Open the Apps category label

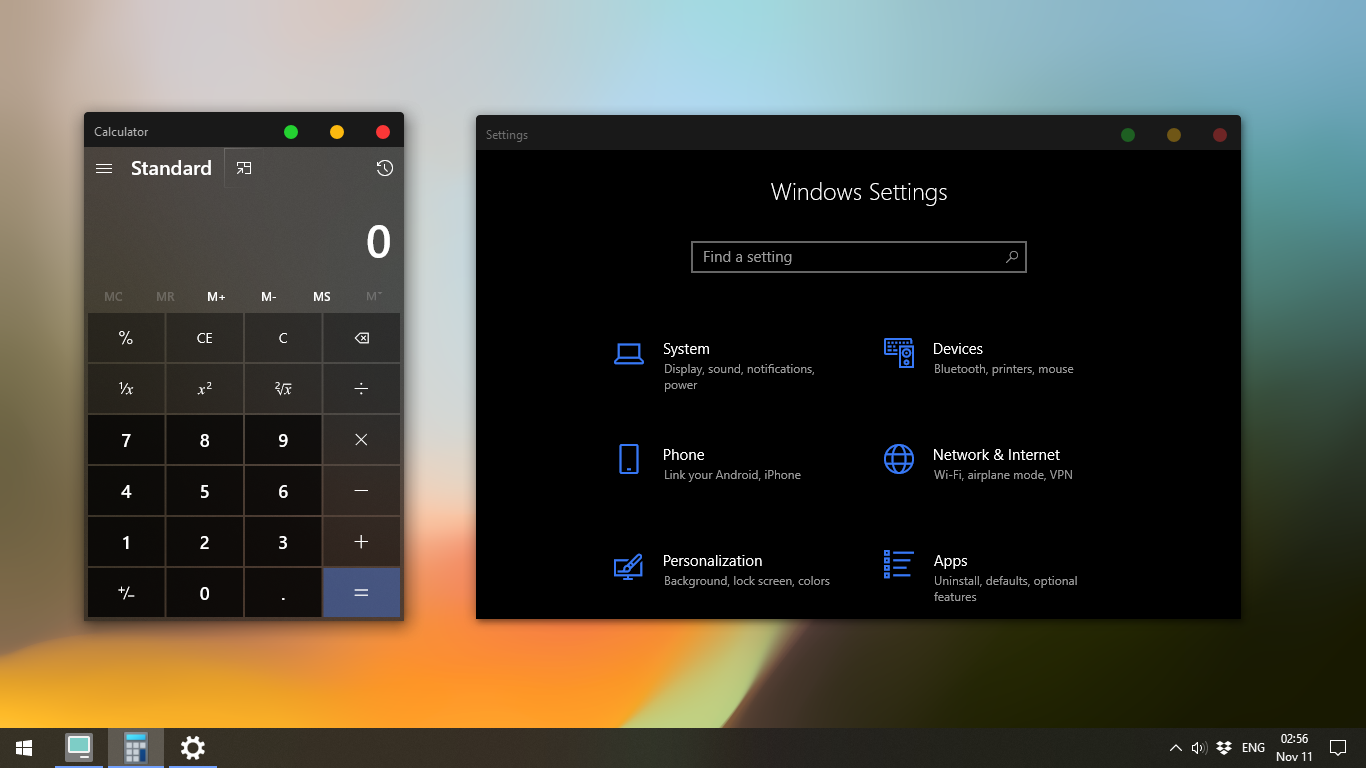[951, 561]
